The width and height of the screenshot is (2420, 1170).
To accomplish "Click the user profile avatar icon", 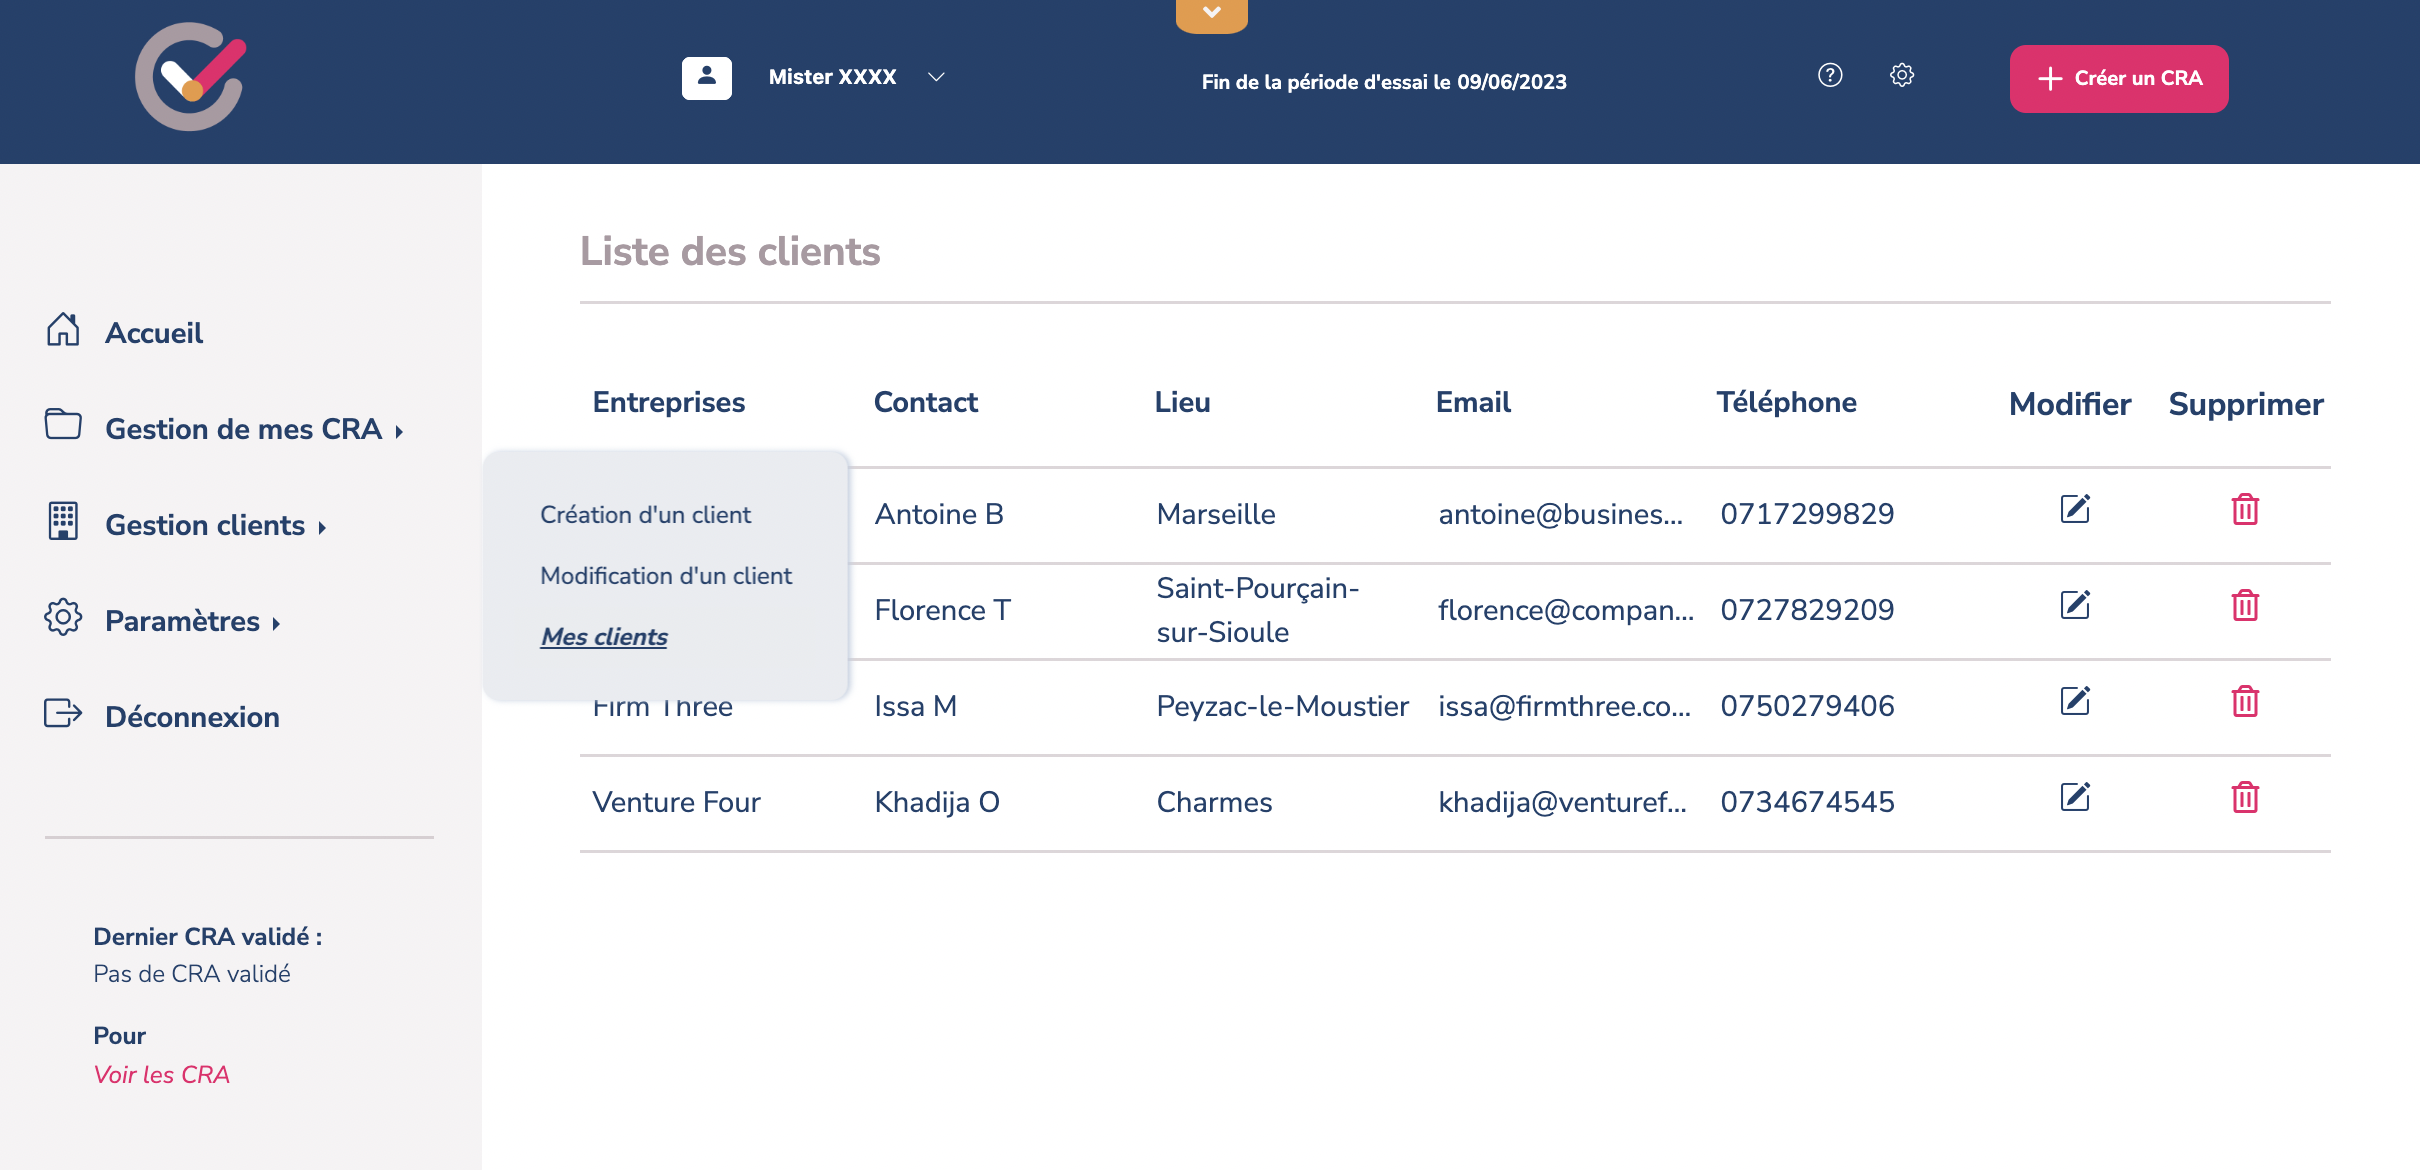I will tap(707, 78).
